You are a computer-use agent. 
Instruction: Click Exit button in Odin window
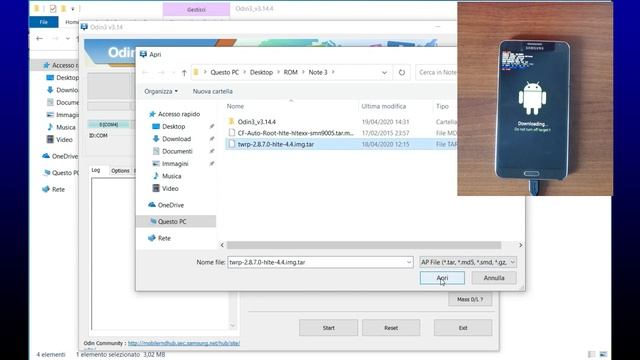[x=462, y=328]
